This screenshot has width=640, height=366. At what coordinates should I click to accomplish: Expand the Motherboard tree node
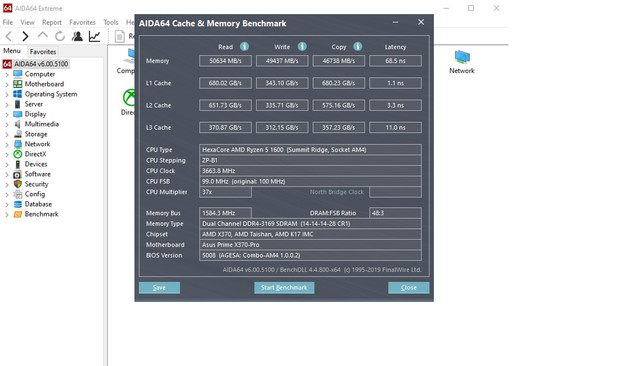[x=7, y=84]
